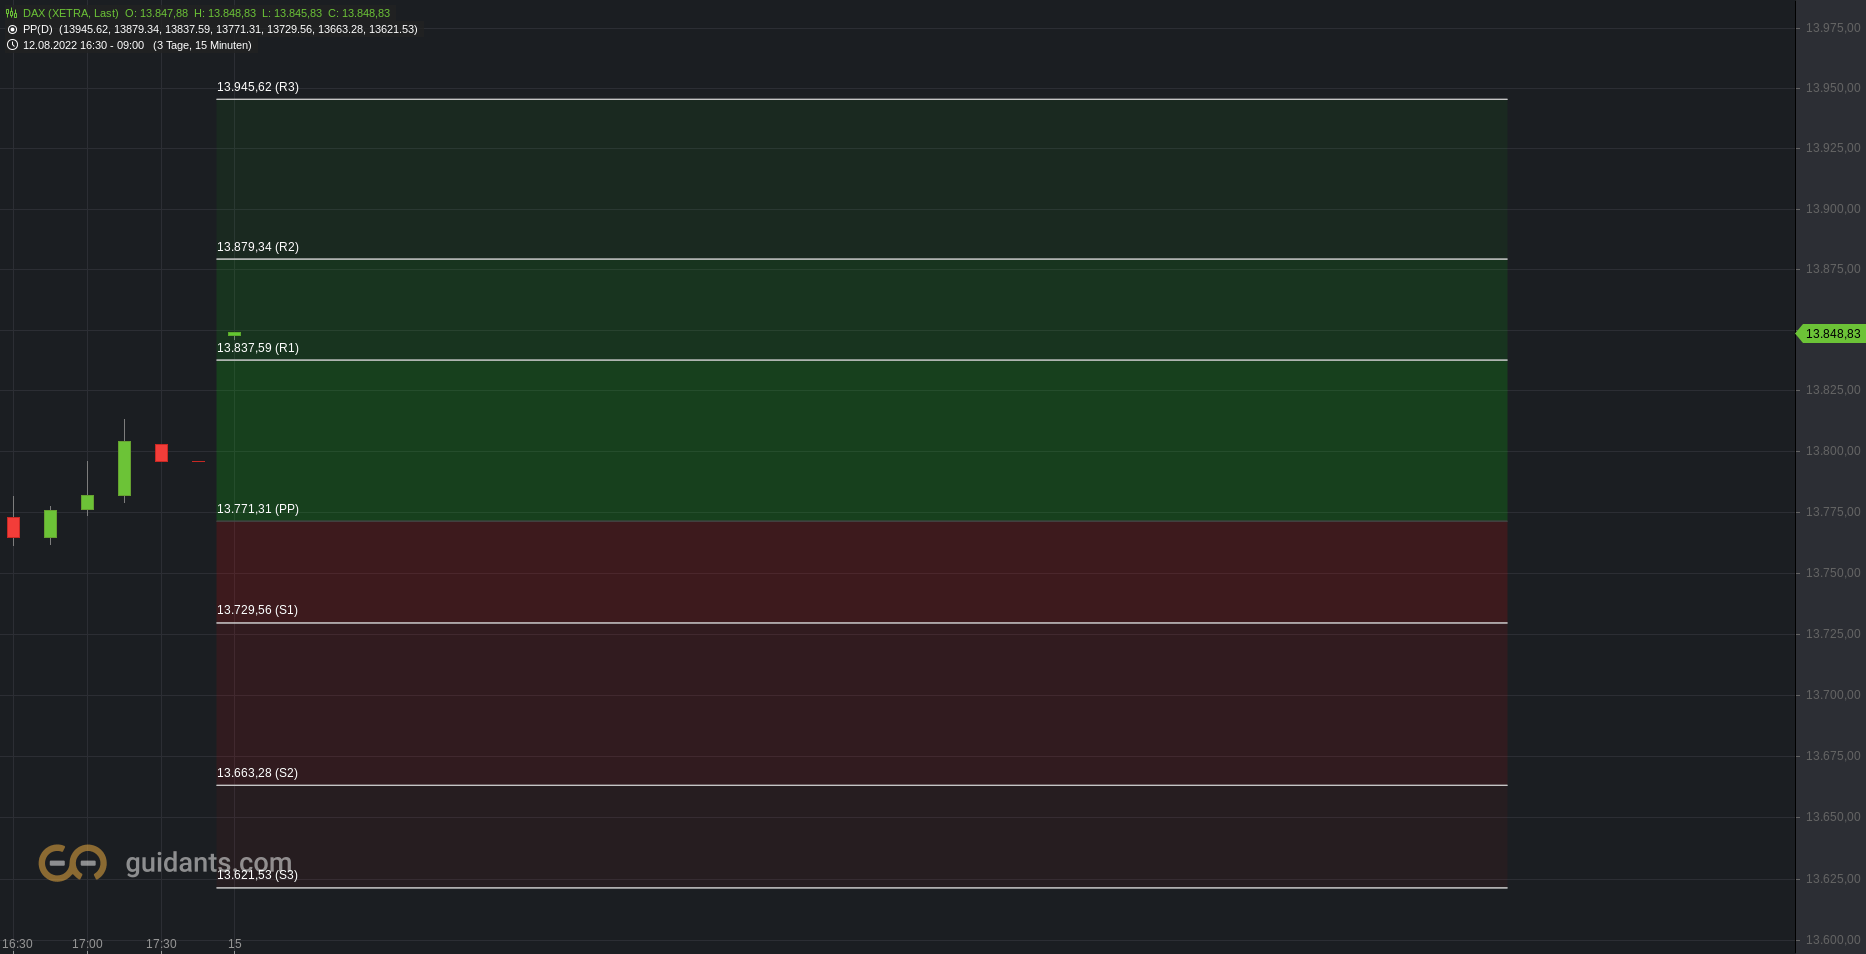1866x954 pixels.
Task: Click the green current price tag 13.848,83
Action: 1830,334
